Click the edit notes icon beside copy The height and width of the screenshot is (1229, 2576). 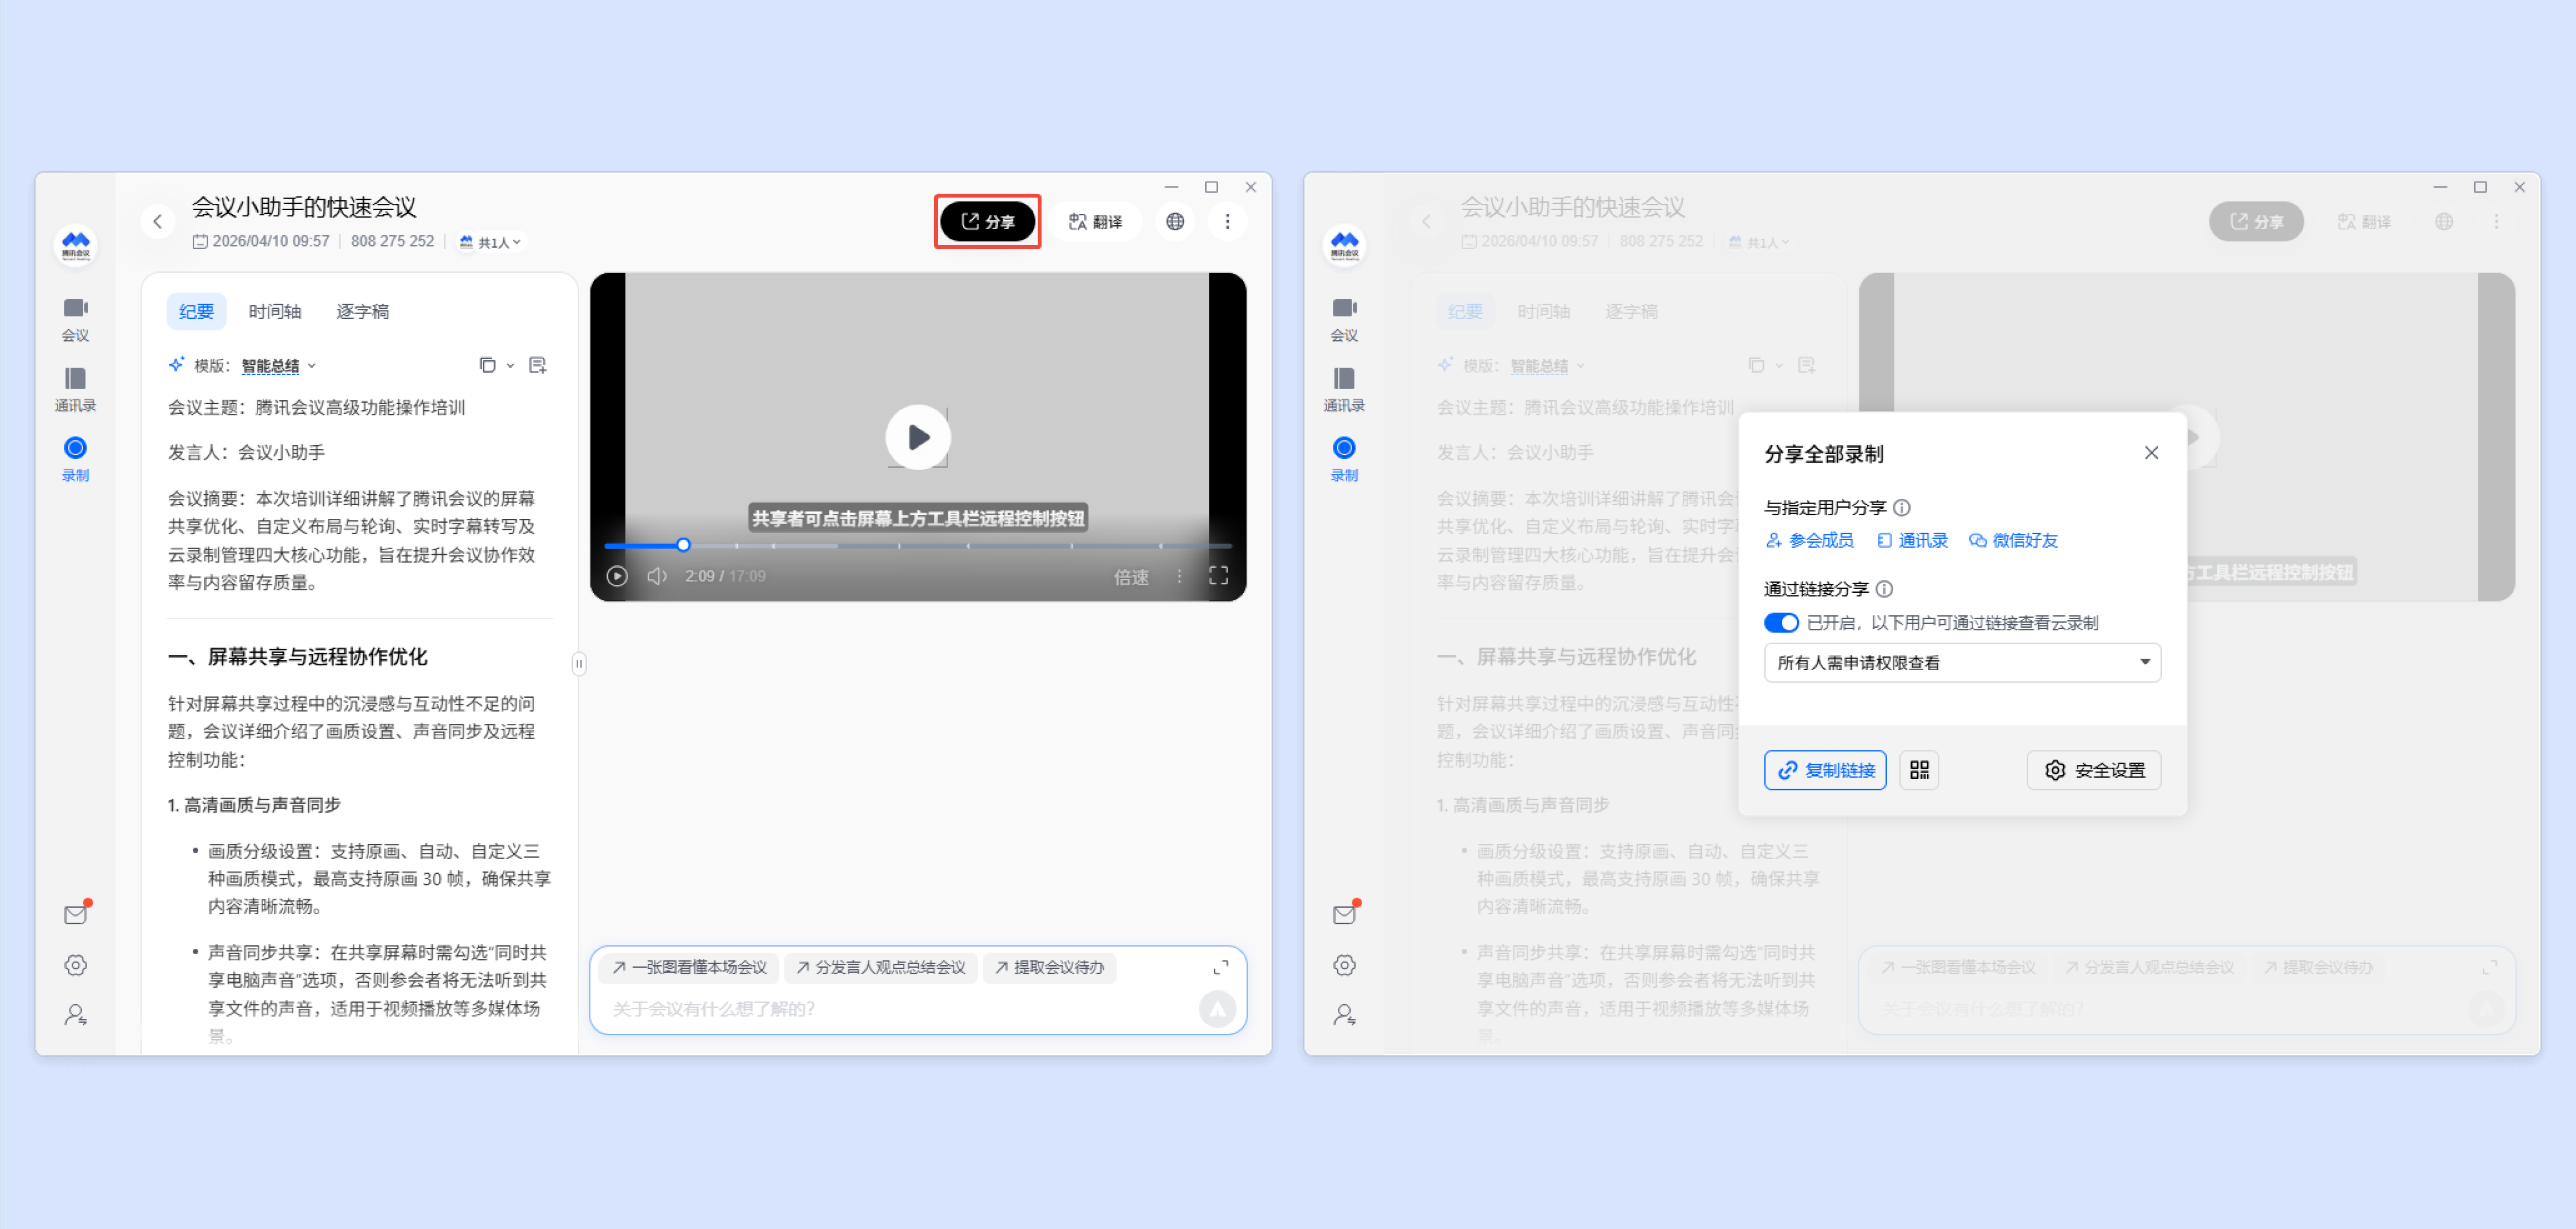pyautogui.click(x=537, y=365)
